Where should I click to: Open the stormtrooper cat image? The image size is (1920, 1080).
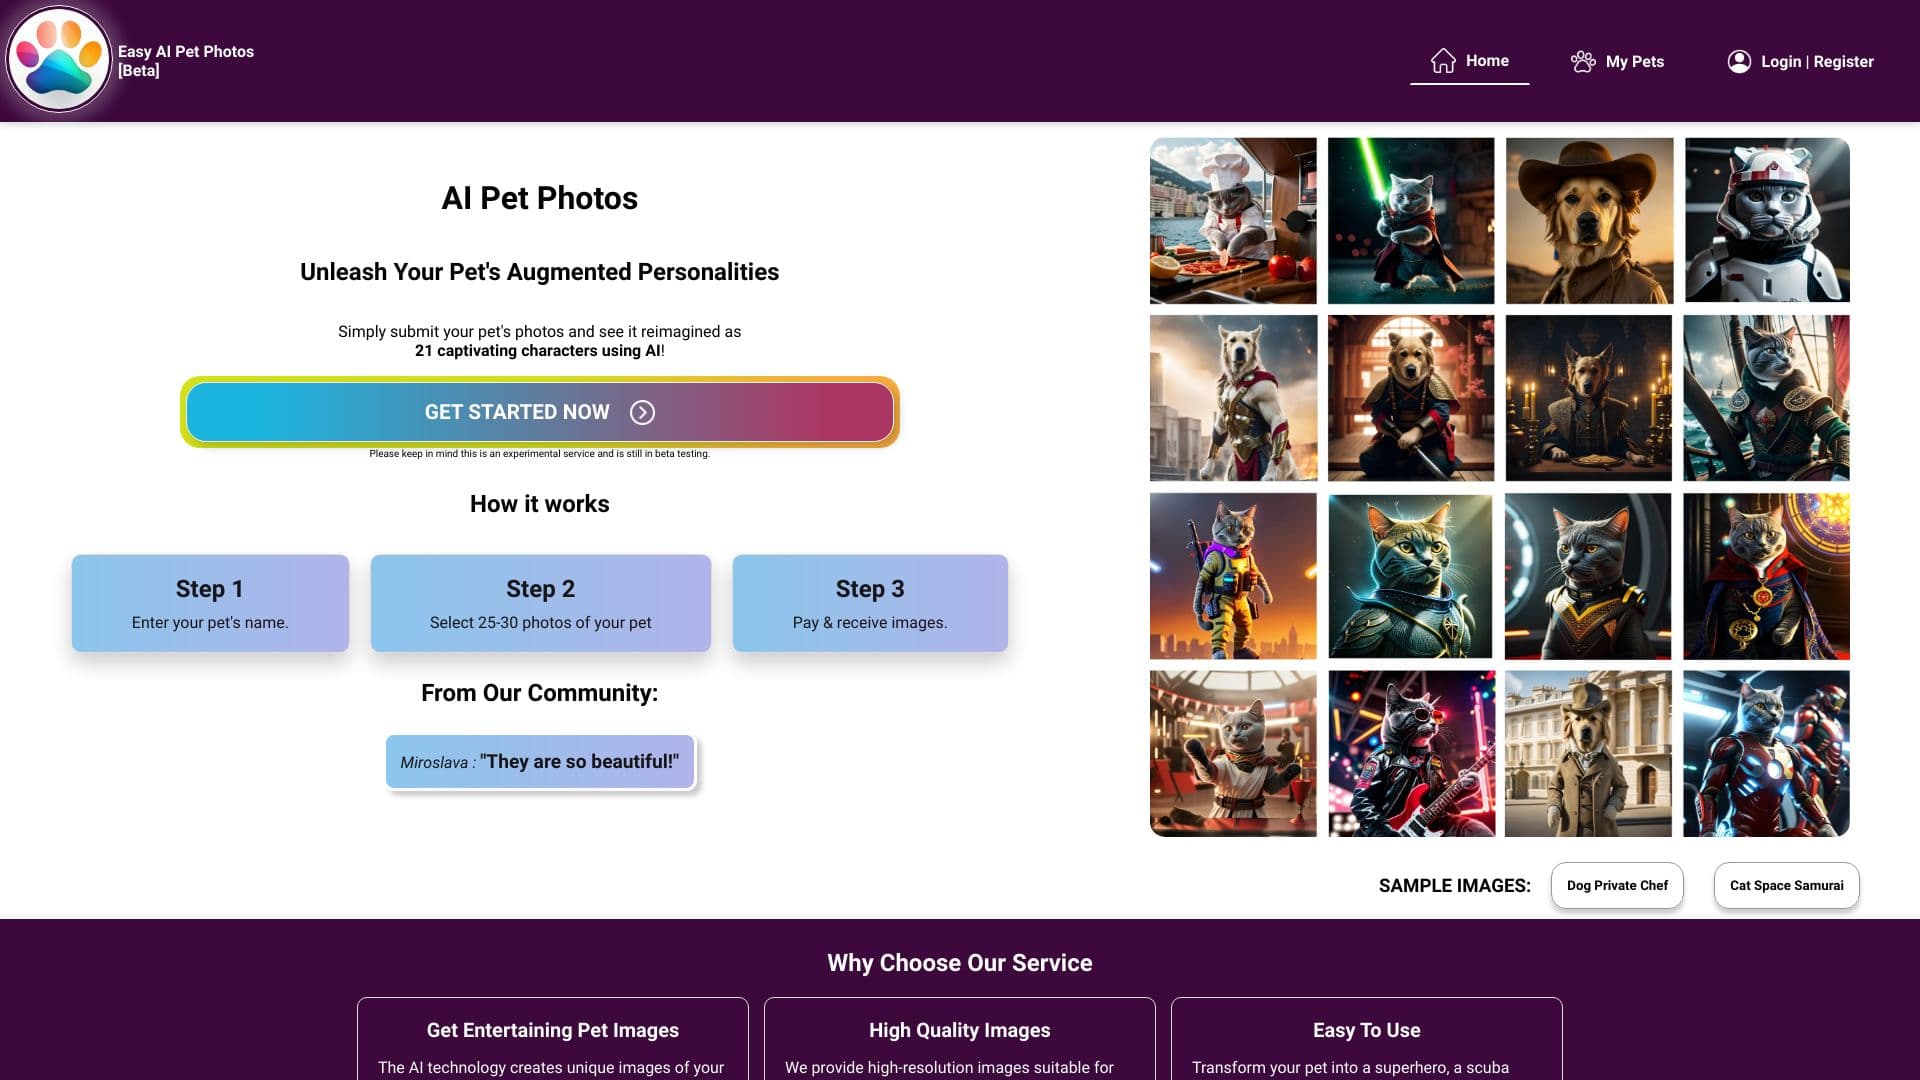coord(1765,219)
